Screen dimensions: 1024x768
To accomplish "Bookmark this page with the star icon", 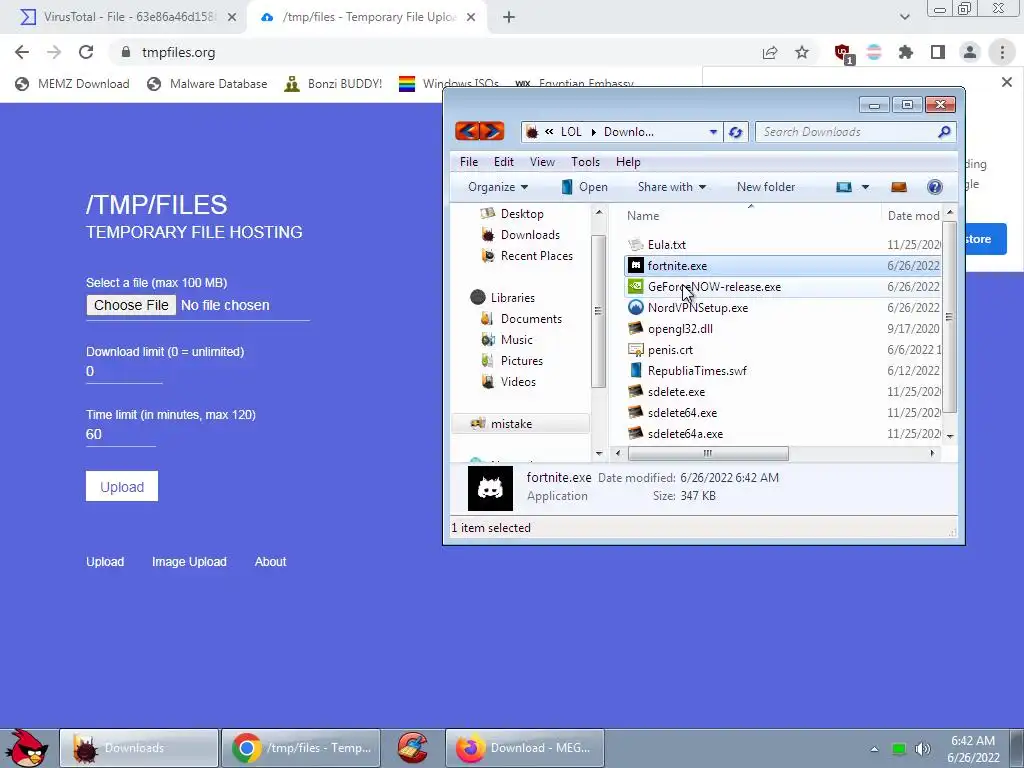I will click(802, 52).
